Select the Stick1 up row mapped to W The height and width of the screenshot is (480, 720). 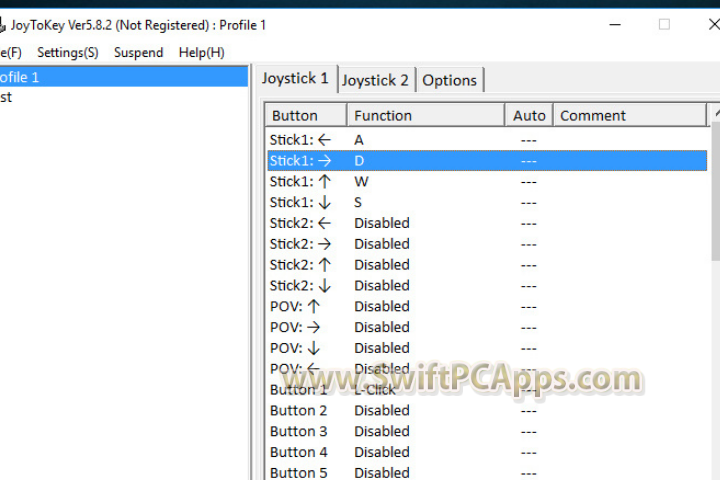pyautogui.click(x=487, y=181)
